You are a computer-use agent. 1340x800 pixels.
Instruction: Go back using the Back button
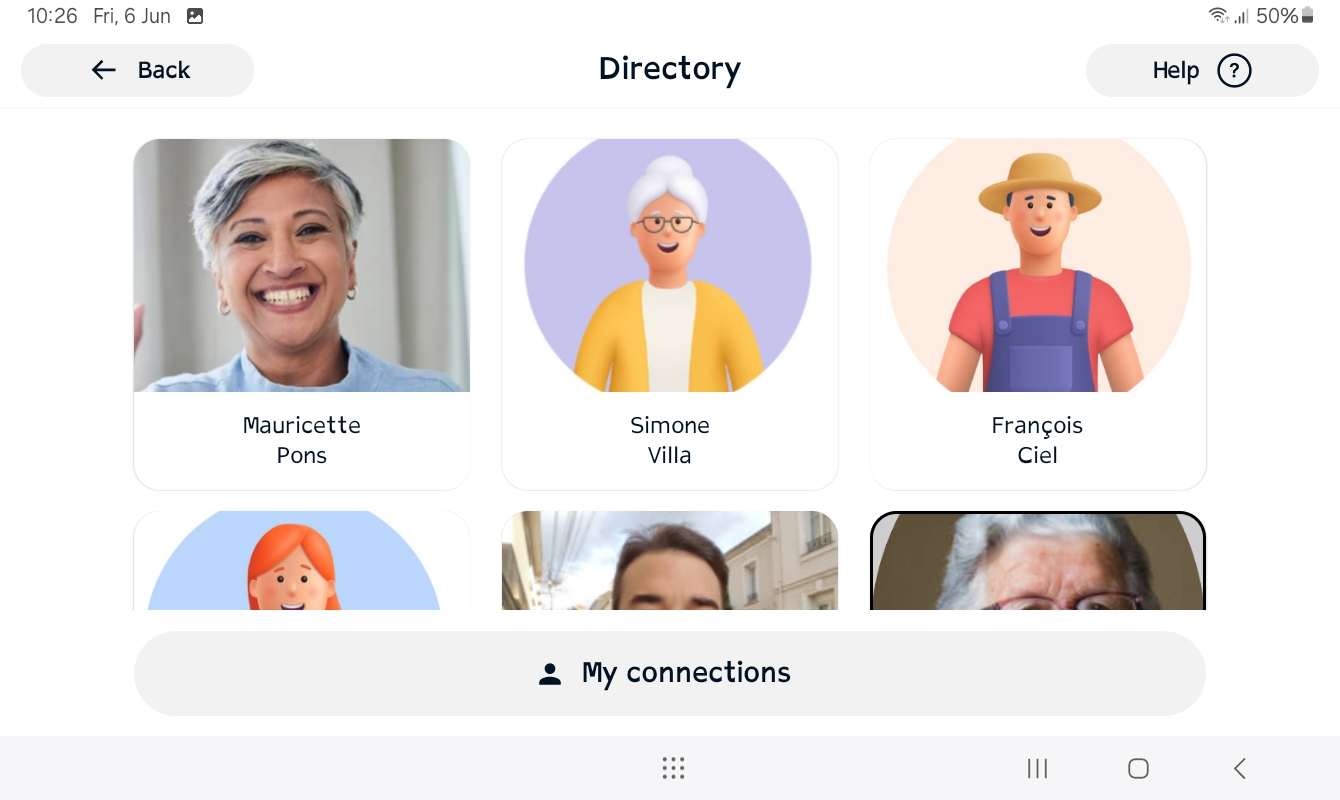[x=137, y=70]
